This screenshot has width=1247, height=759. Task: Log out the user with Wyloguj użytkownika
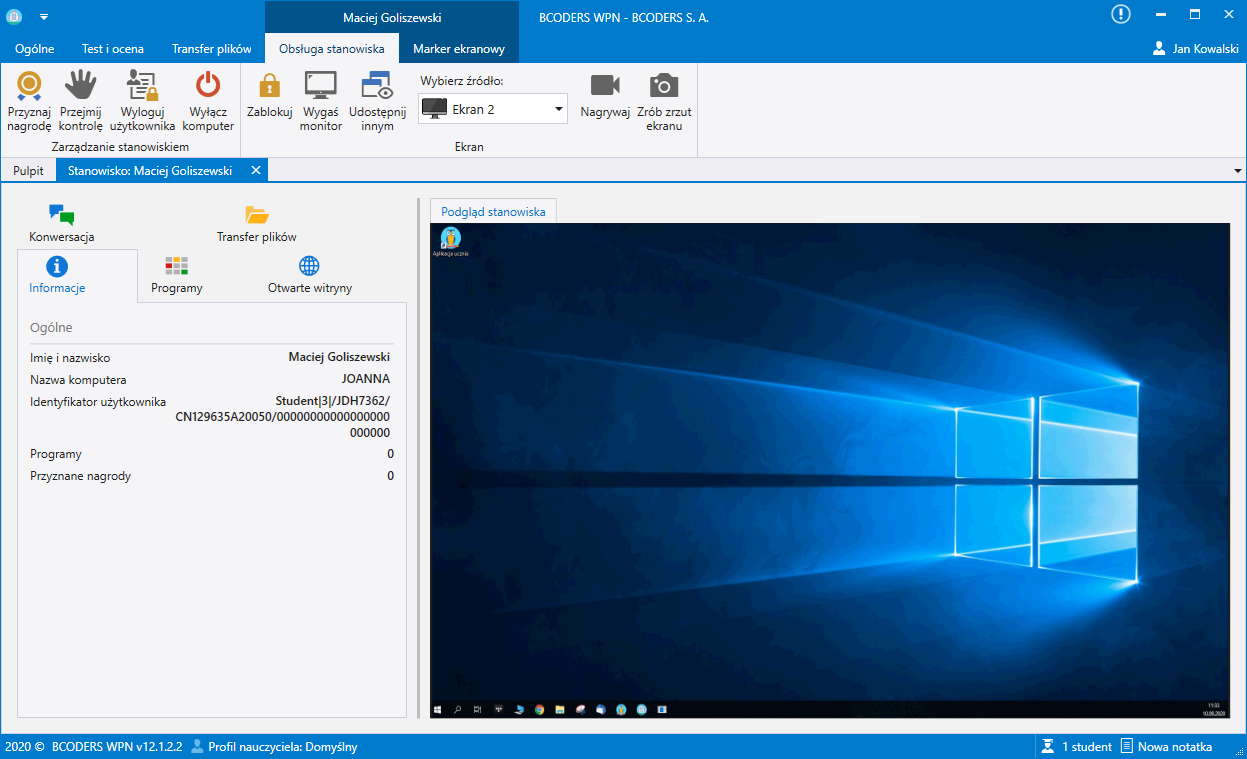coord(142,102)
